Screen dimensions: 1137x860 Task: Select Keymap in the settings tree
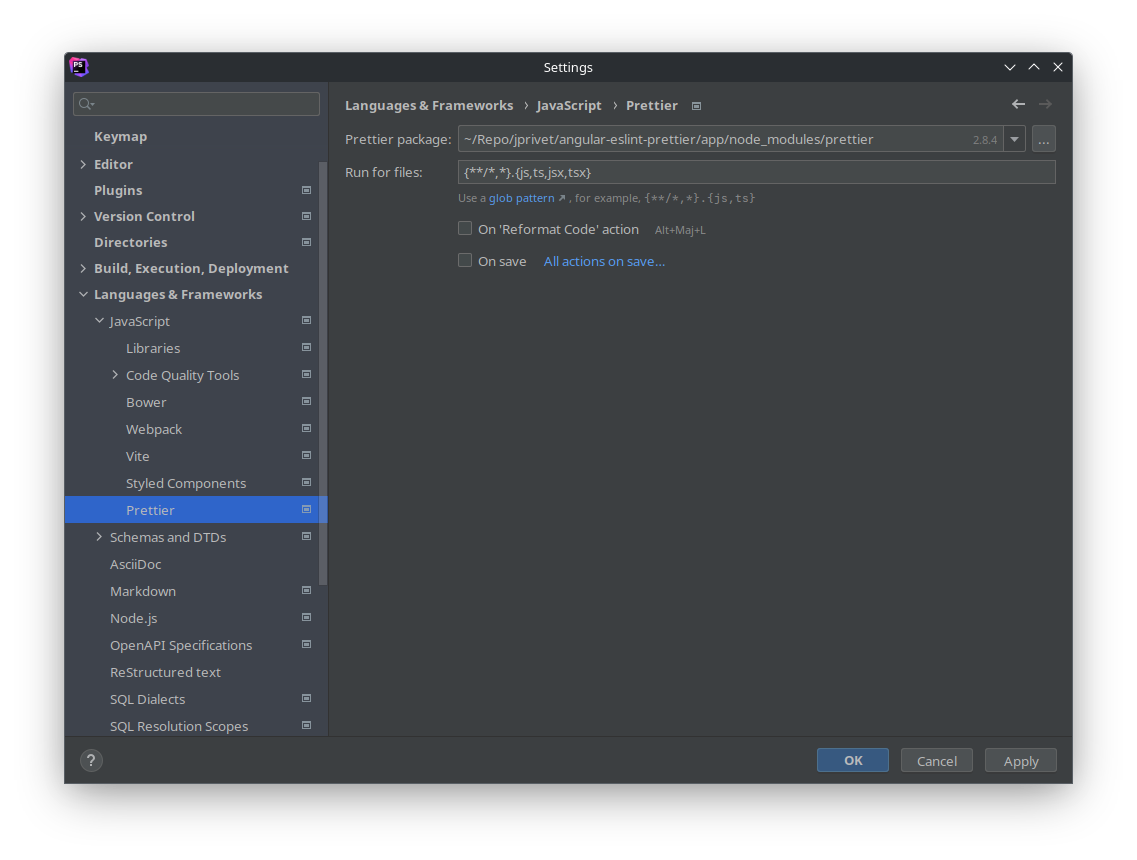pyautogui.click(x=120, y=136)
